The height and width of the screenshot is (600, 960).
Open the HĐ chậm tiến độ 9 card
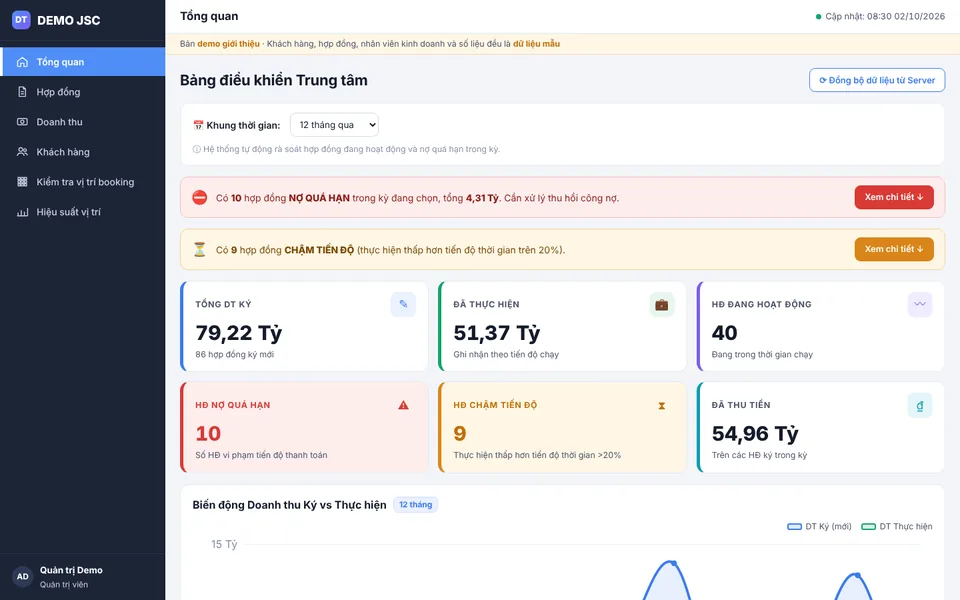pyautogui.click(x=563, y=427)
